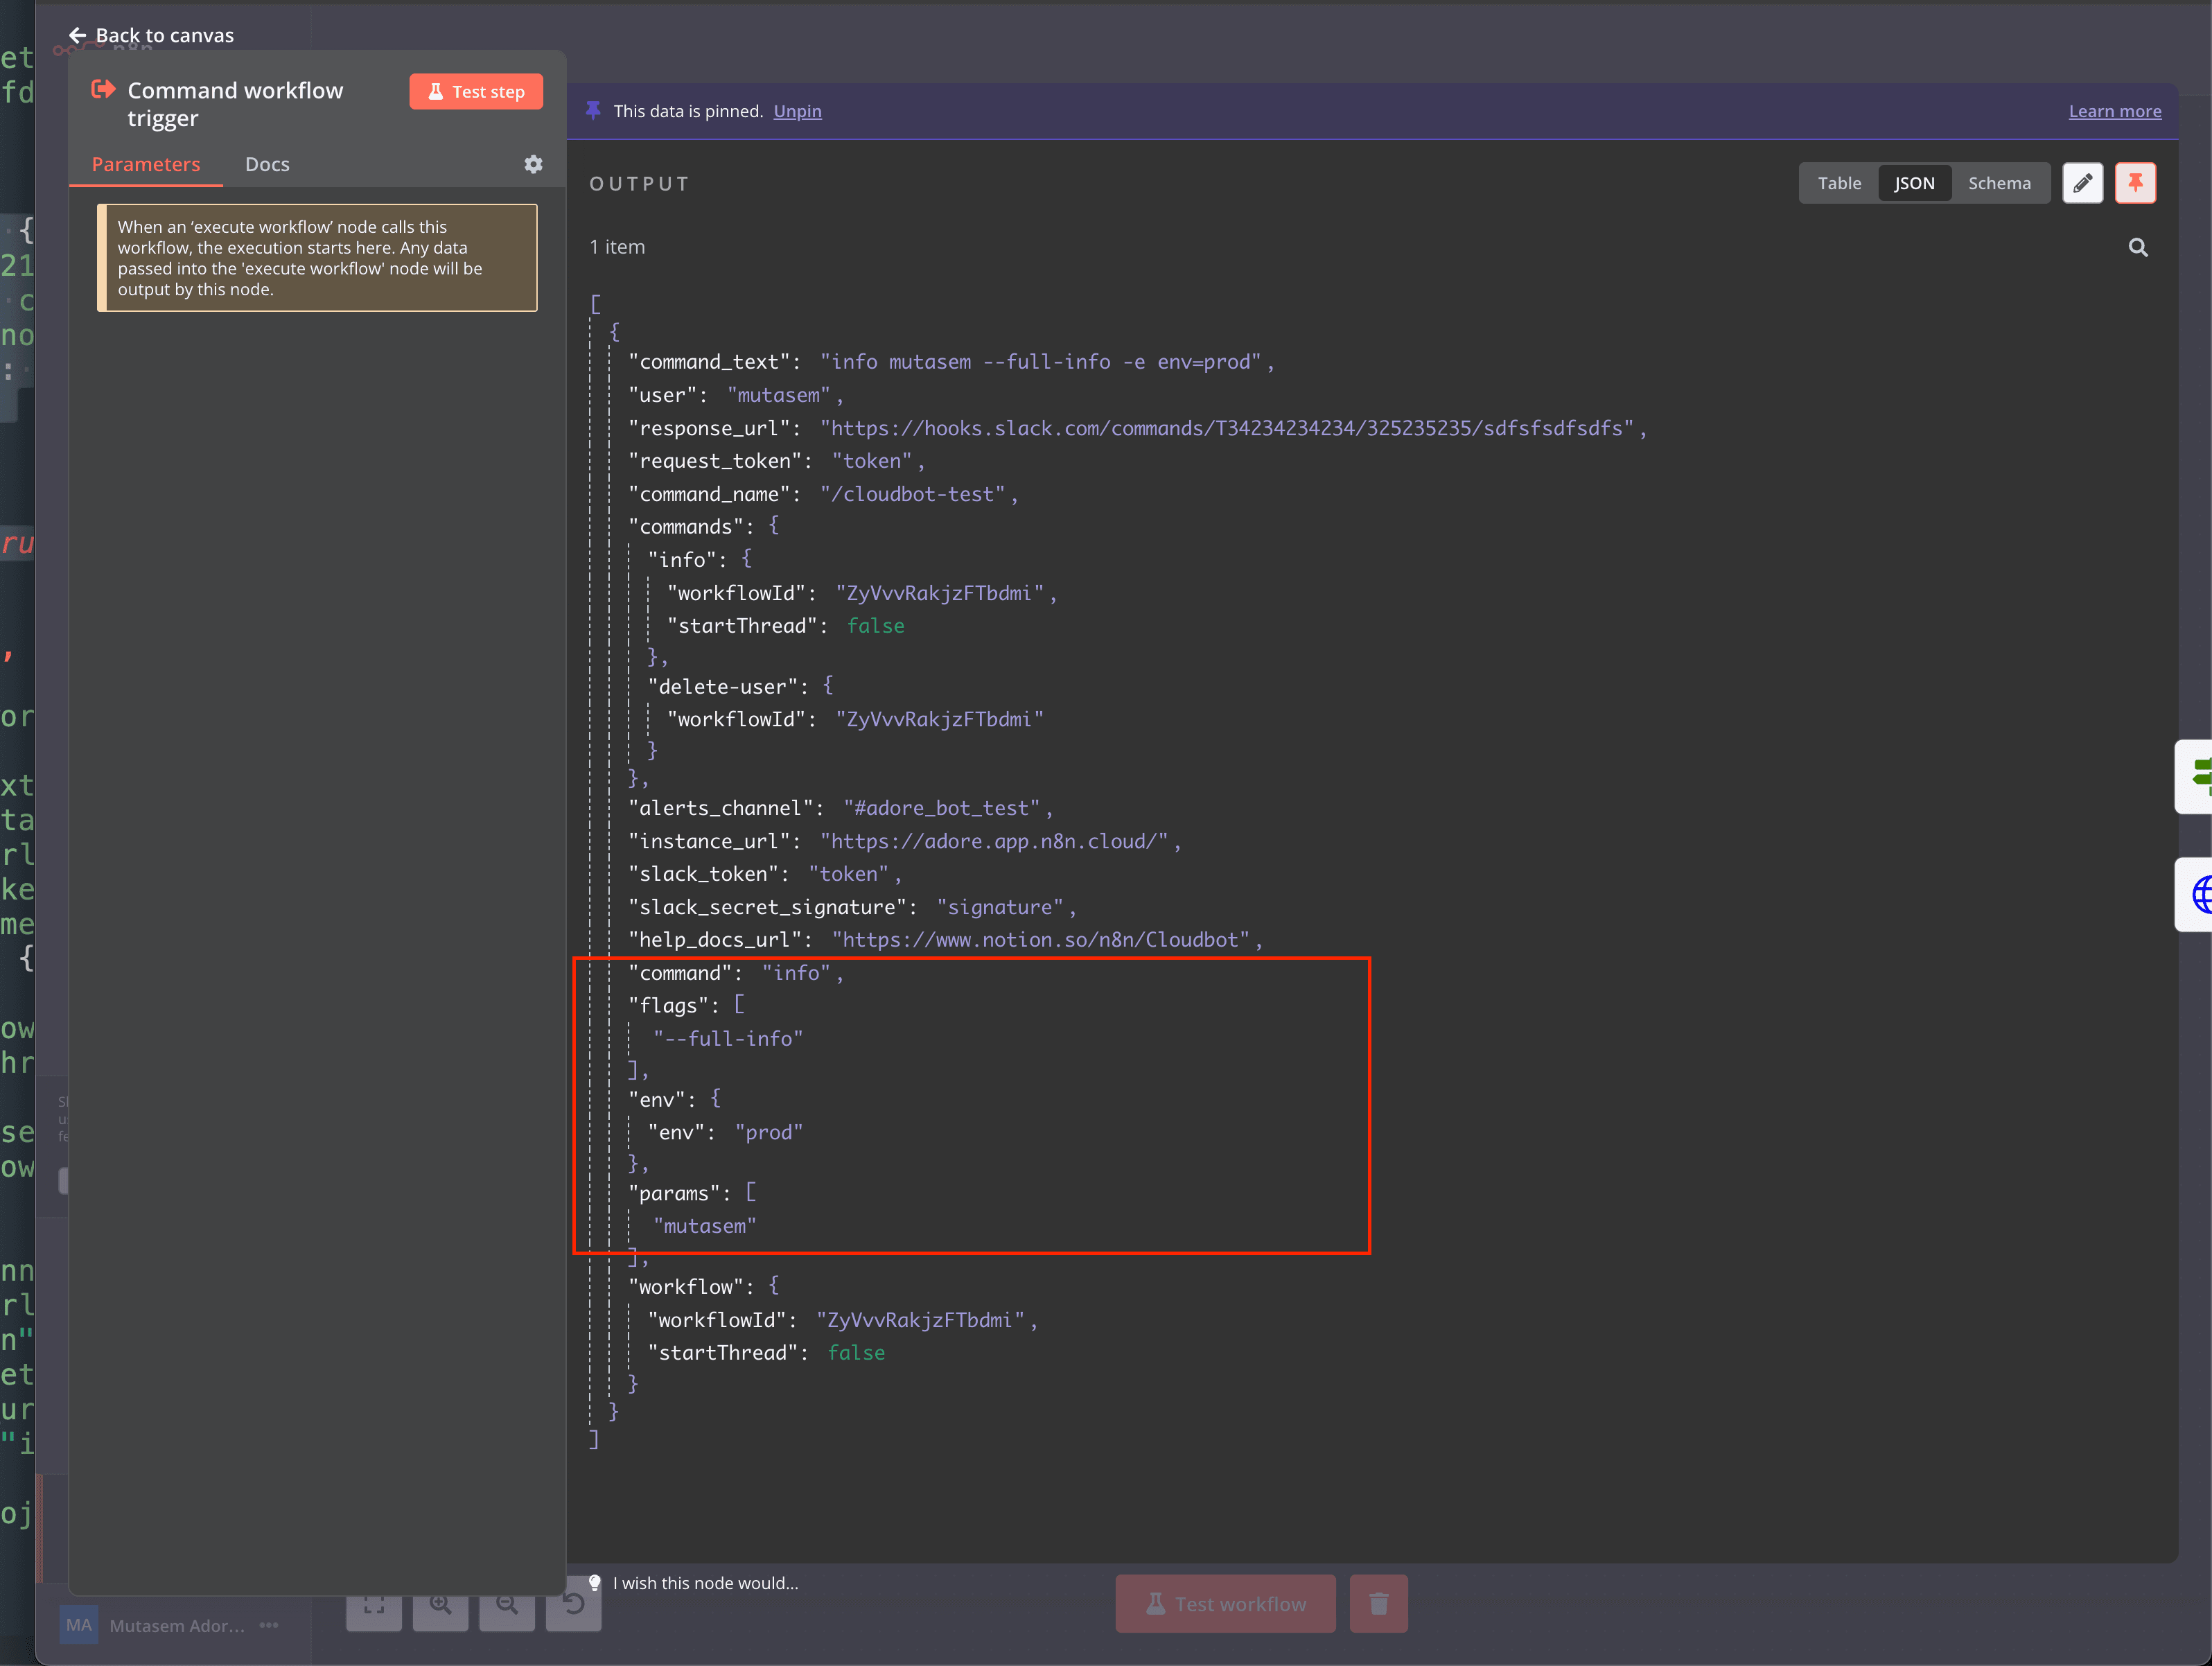Select the Parameters tab

click(146, 163)
